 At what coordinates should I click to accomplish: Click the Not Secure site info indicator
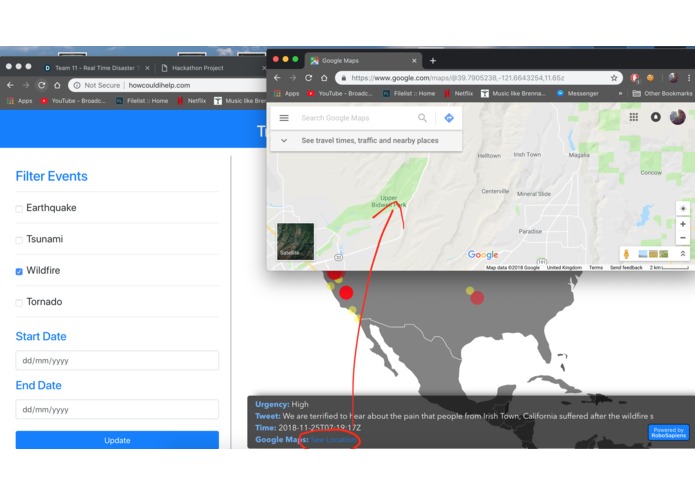pyautogui.click(x=97, y=85)
